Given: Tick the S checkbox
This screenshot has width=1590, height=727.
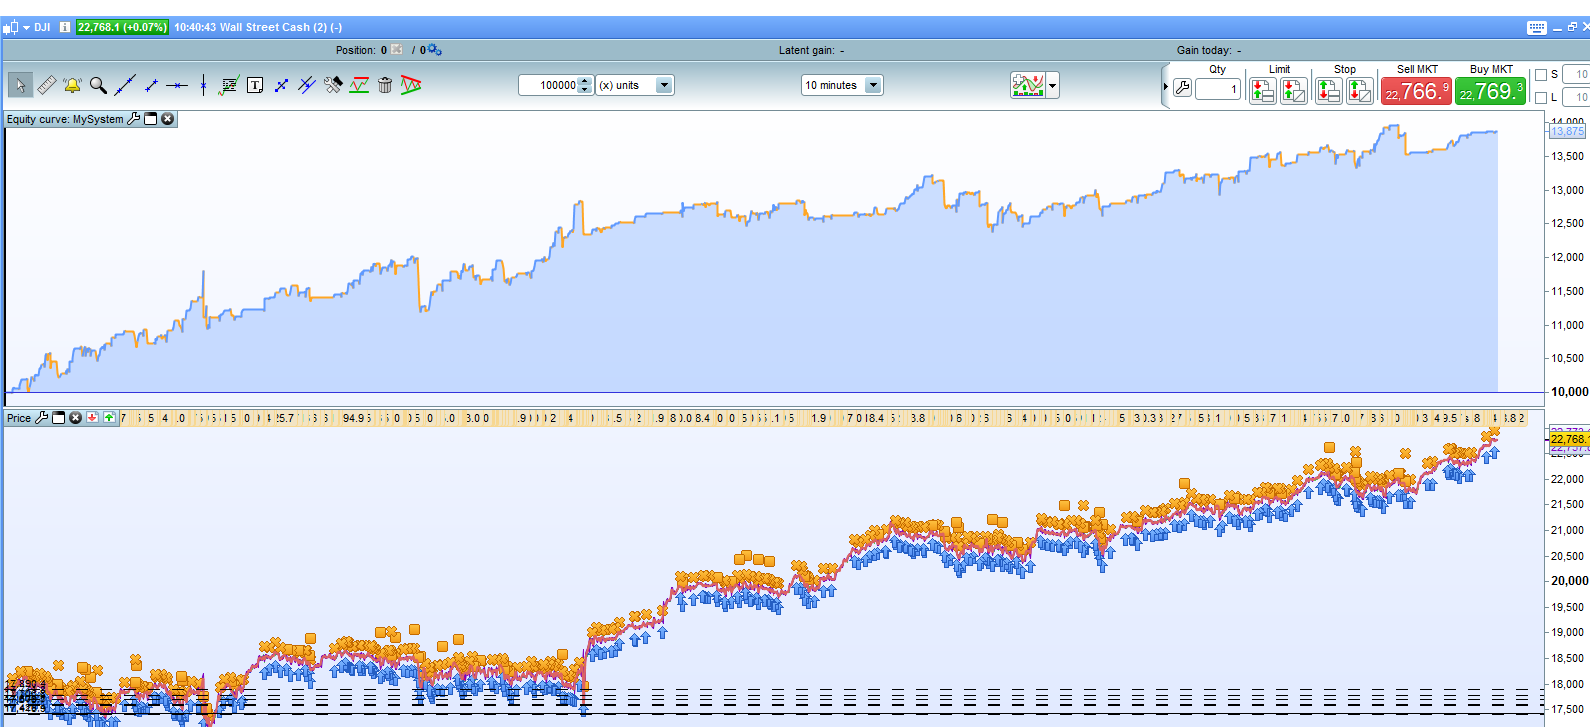Looking at the screenshot, I should coord(1541,75).
